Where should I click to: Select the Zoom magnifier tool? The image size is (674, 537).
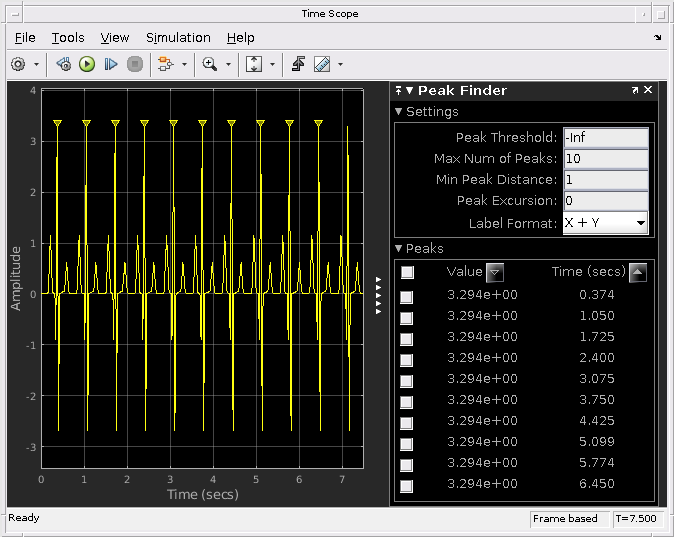pos(210,64)
